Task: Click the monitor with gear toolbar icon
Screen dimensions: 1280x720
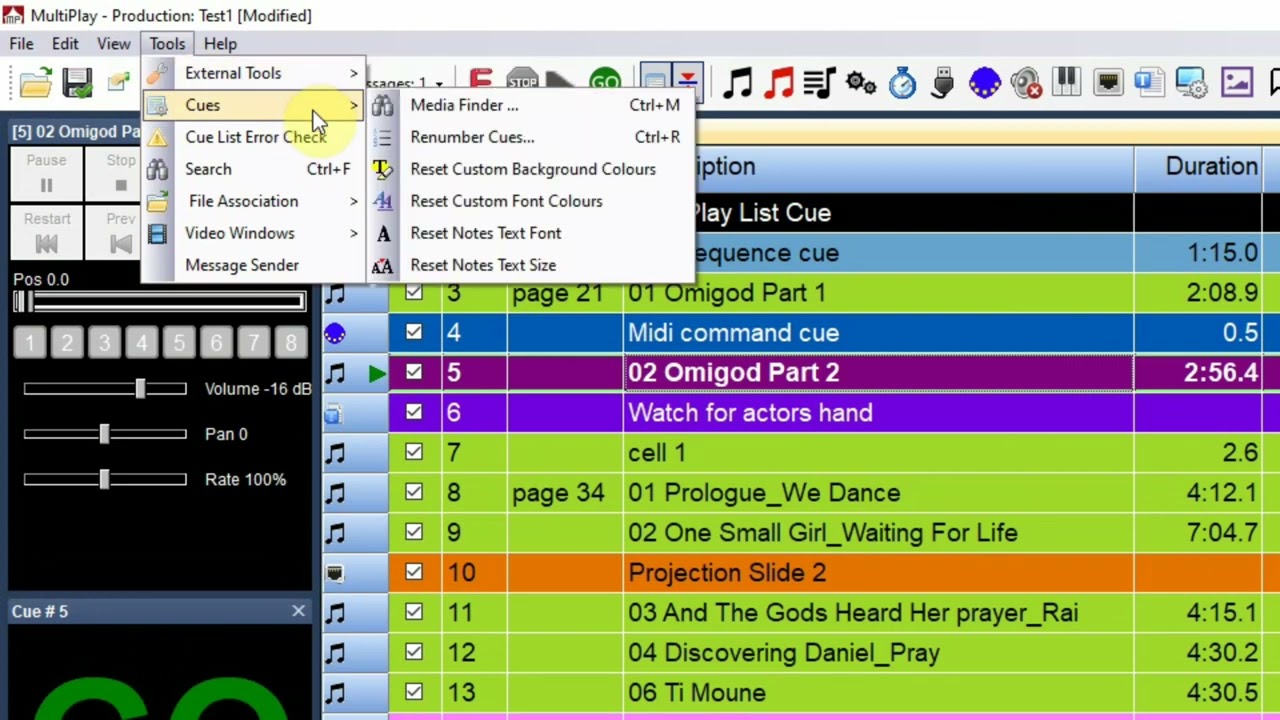Action: (1191, 83)
